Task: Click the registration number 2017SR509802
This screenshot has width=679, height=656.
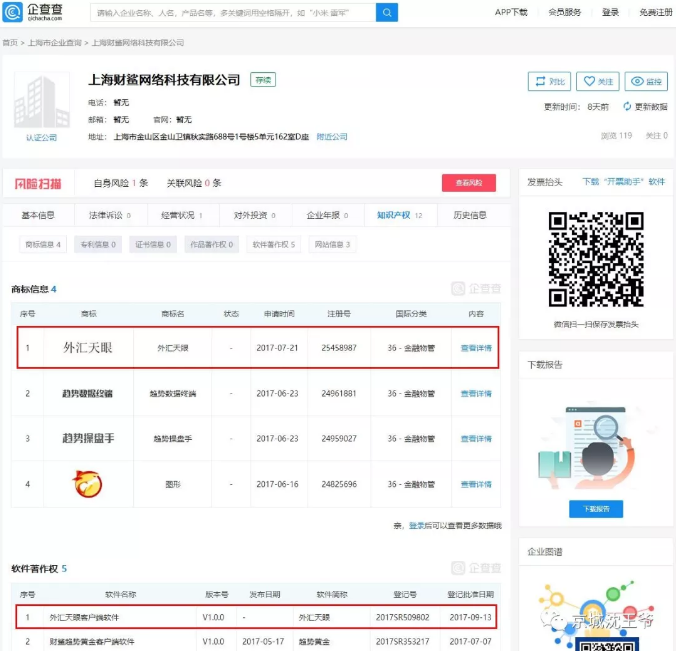Action: 404,619
